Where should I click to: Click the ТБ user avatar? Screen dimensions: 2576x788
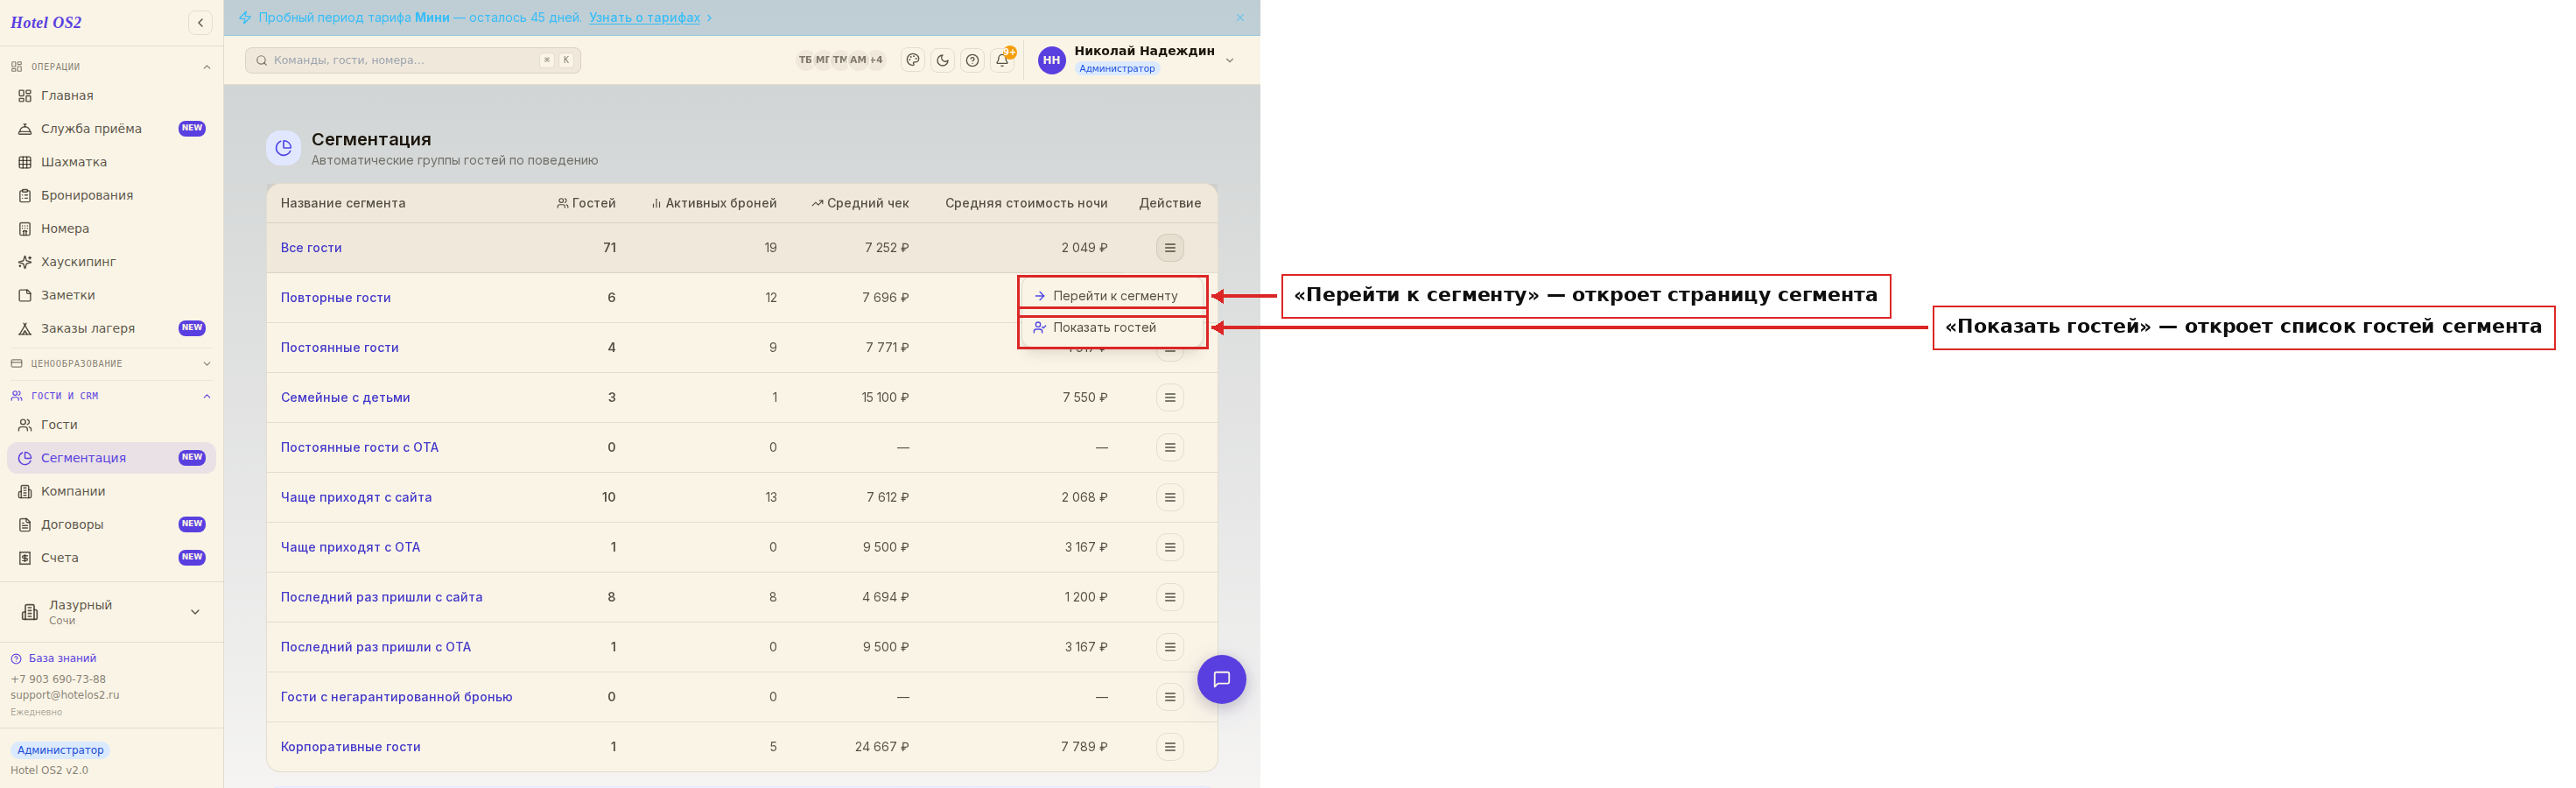click(805, 60)
